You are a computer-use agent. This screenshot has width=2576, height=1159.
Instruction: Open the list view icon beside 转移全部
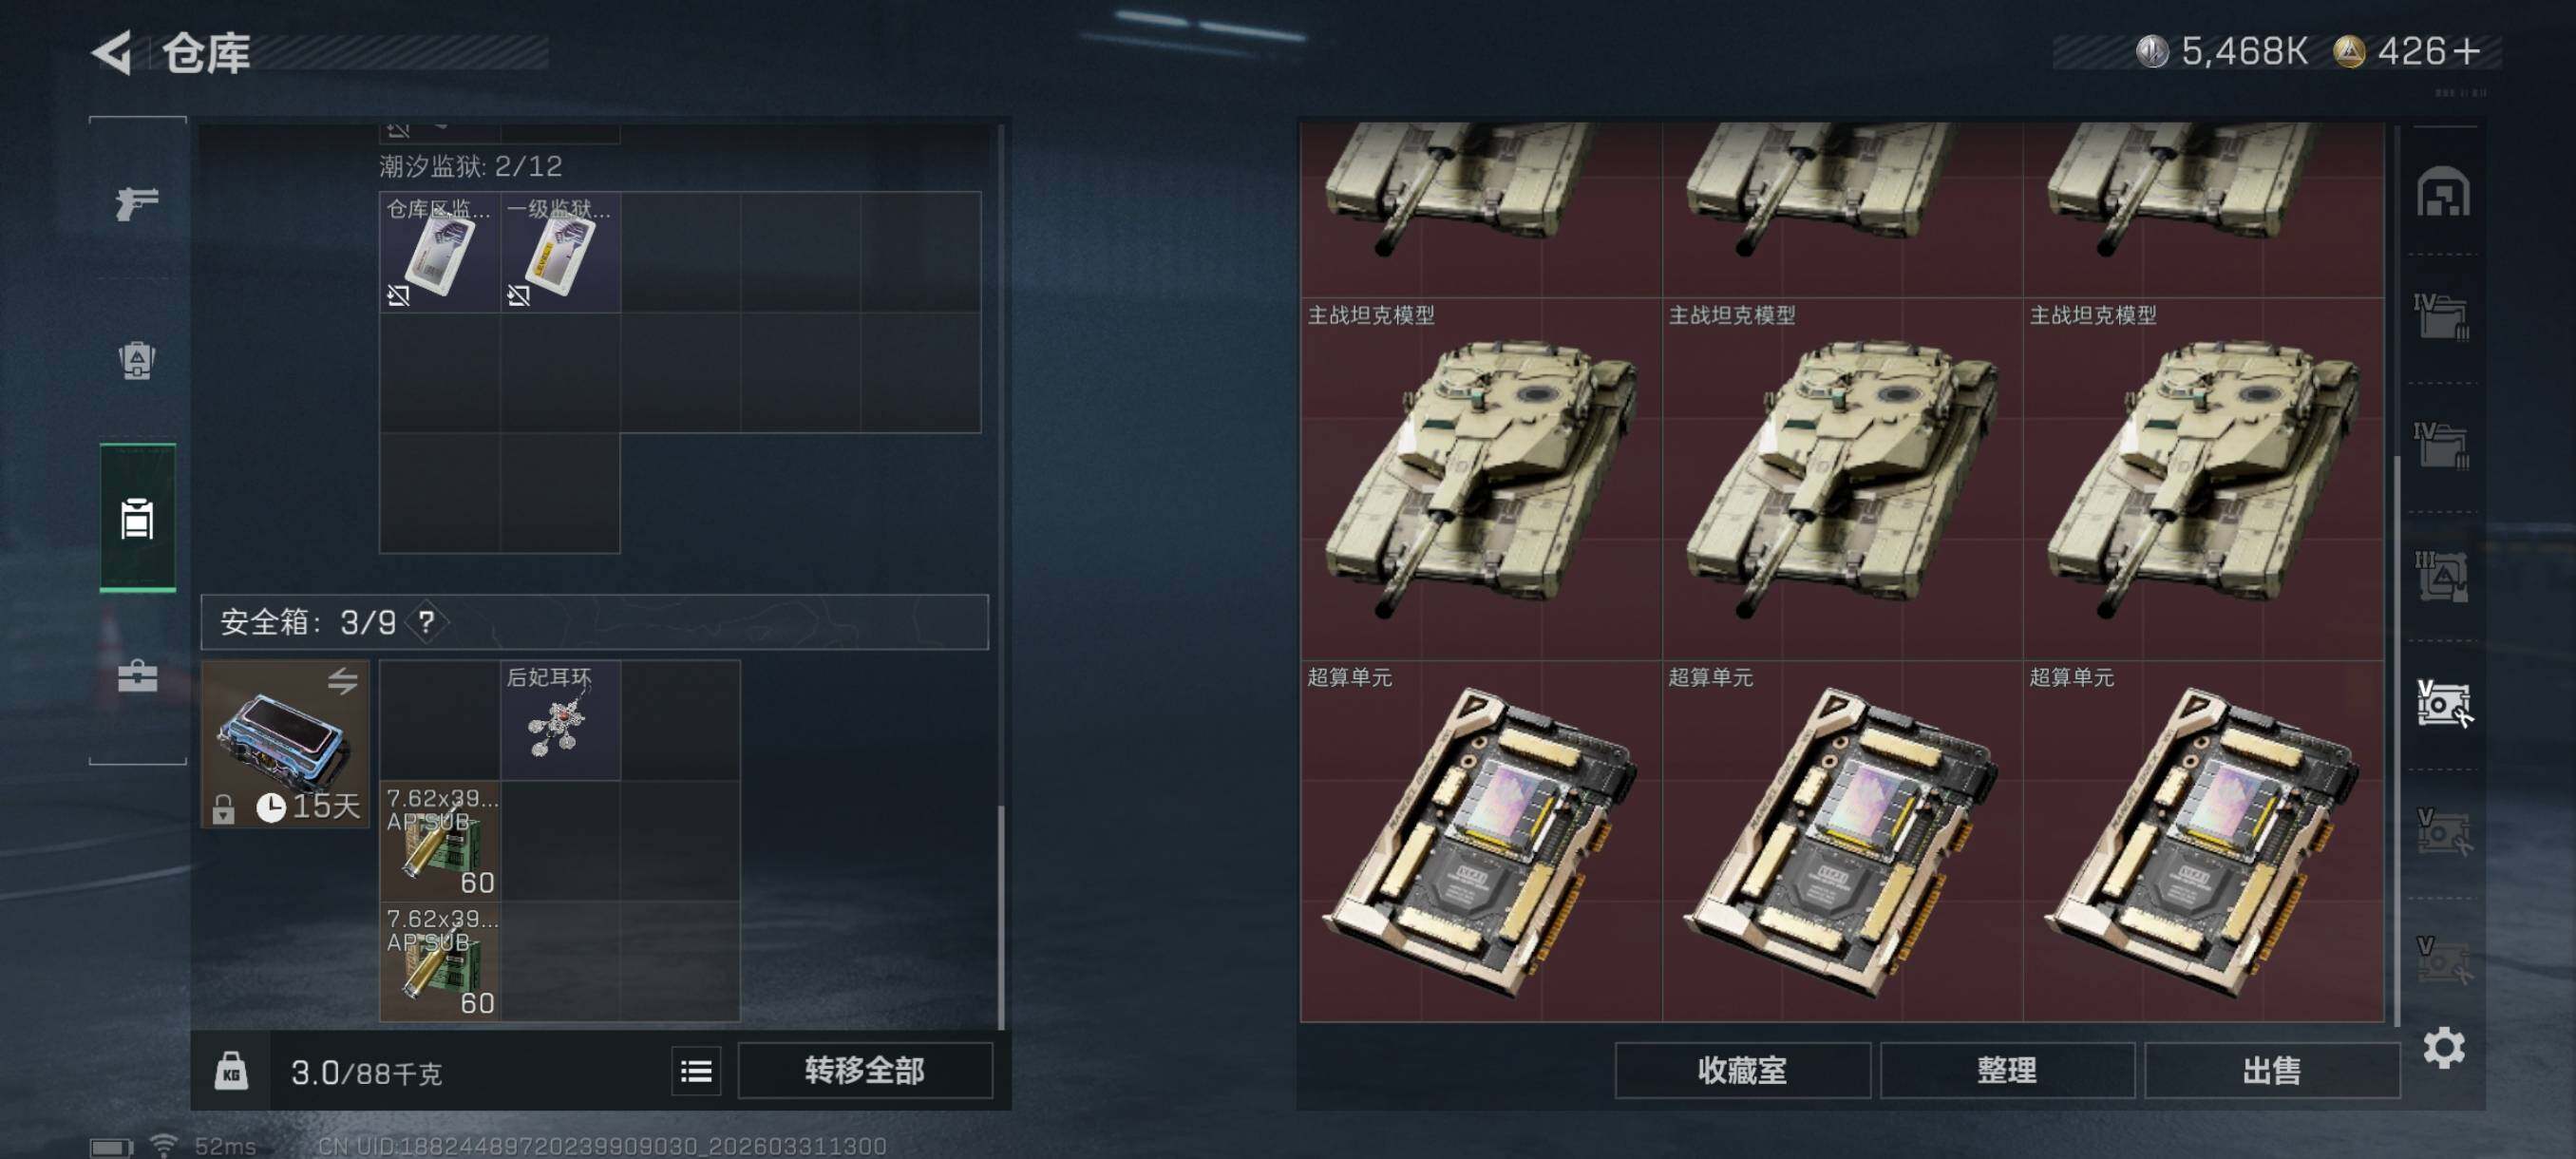point(696,1071)
